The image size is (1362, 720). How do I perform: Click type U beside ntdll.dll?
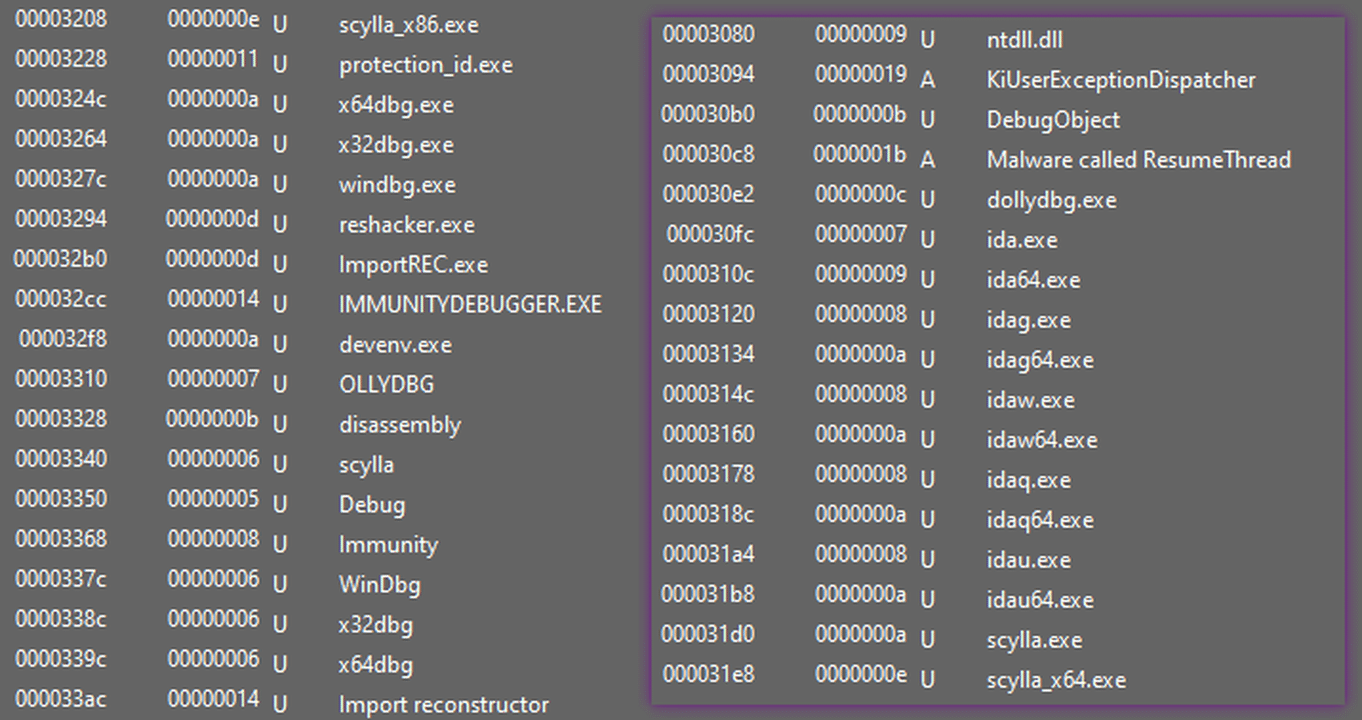(928, 40)
